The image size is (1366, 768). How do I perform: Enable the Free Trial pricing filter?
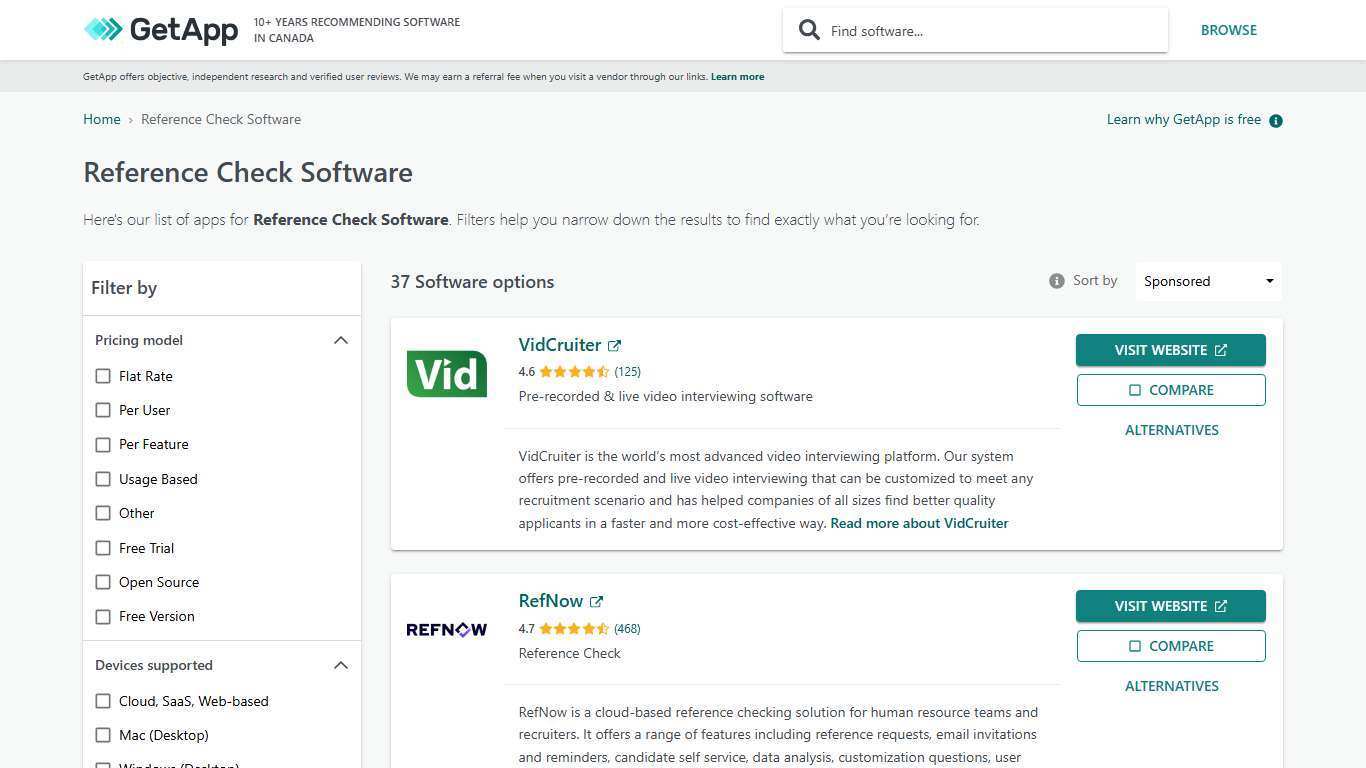coord(103,548)
